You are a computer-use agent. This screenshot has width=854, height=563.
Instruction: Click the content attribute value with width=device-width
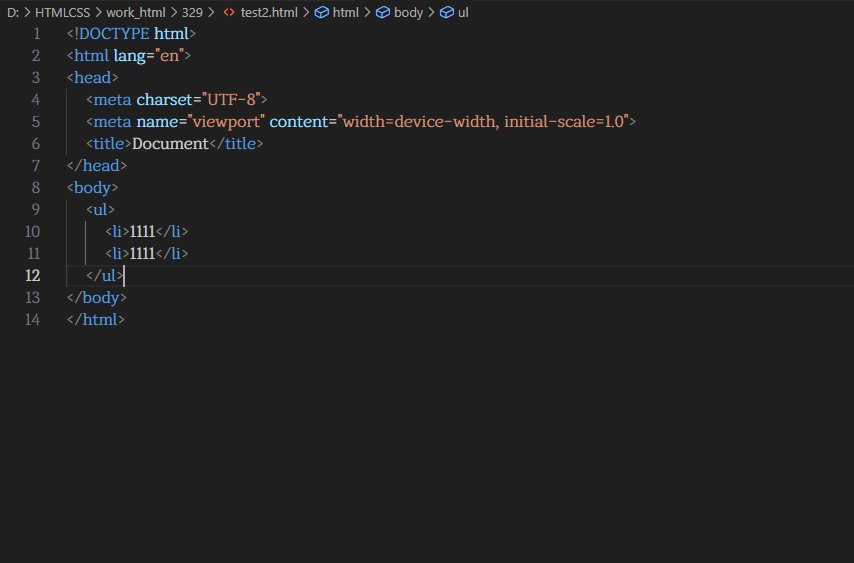(x=483, y=122)
